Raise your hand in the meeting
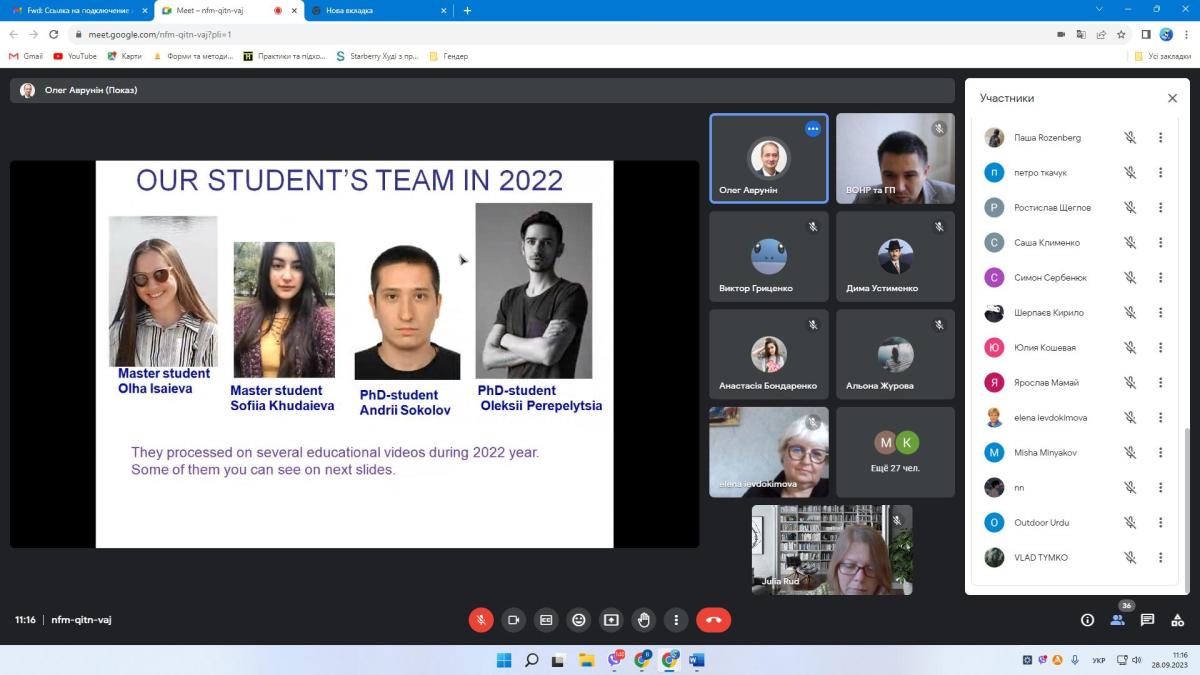The height and width of the screenshot is (675, 1200). point(644,620)
